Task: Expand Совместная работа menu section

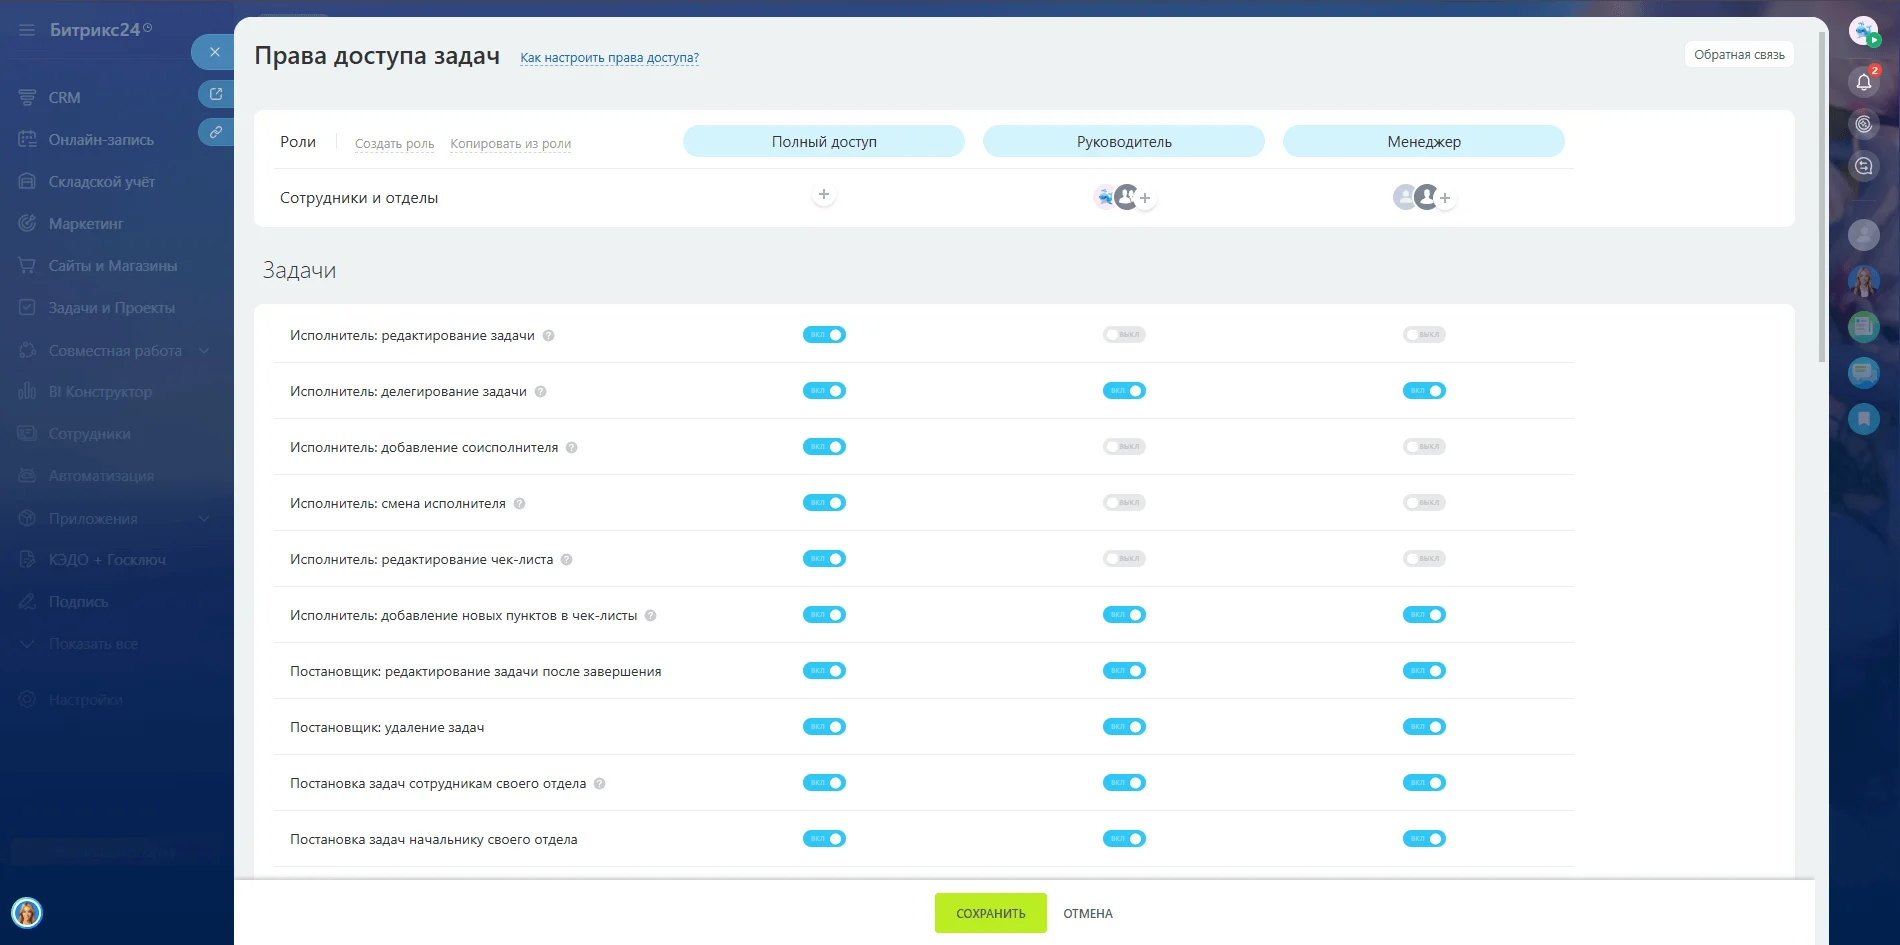Action: coord(204,351)
